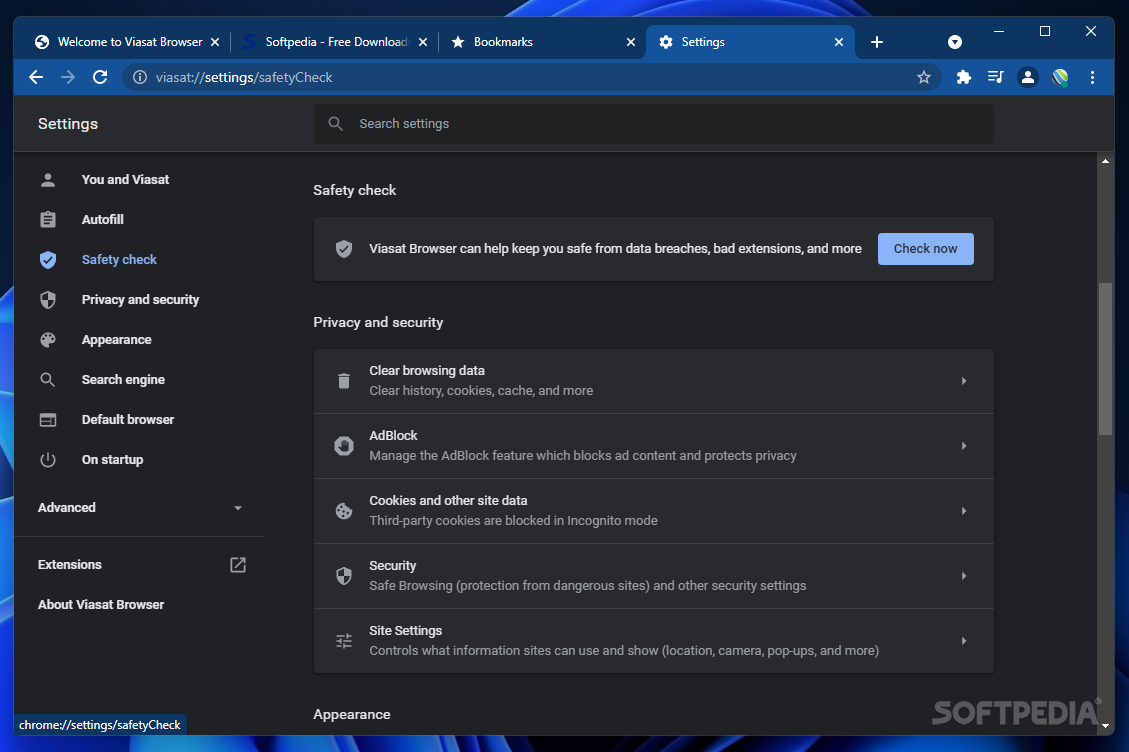Open Cookies and other site data
1129x752 pixels.
click(653, 511)
